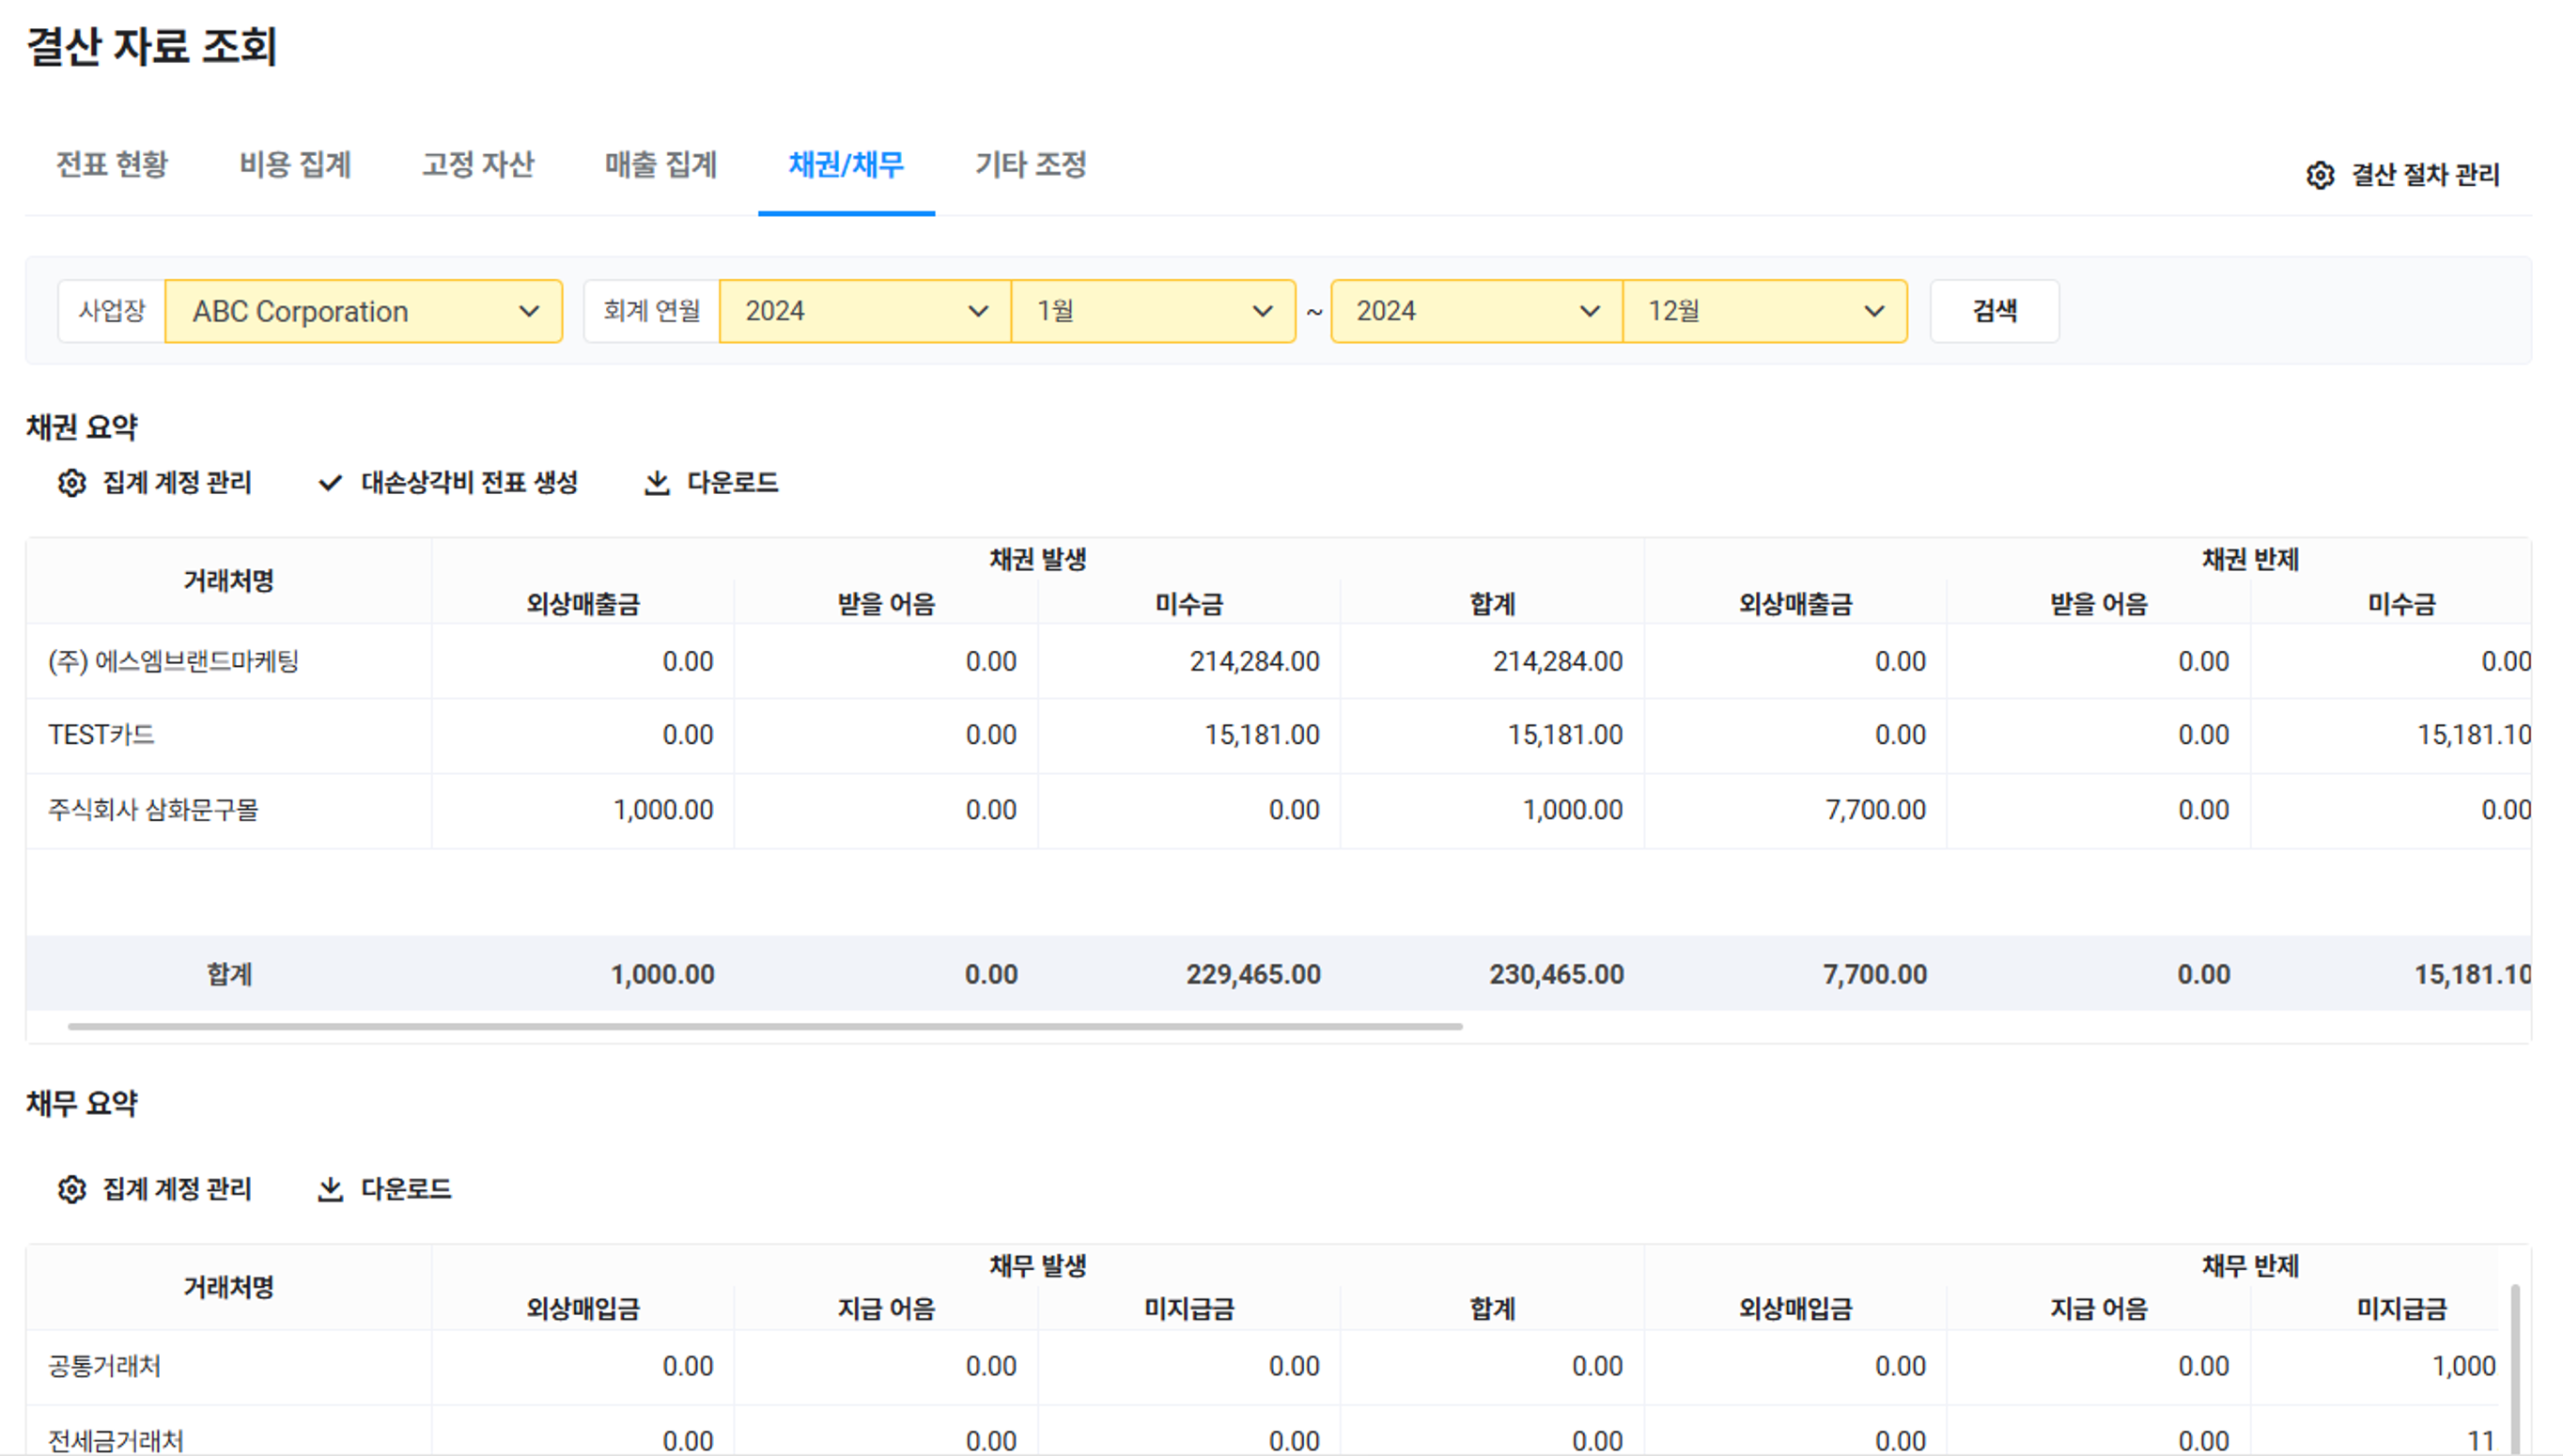
Task: Open the 1월 start month dropdown
Action: pyautogui.click(x=1153, y=311)
